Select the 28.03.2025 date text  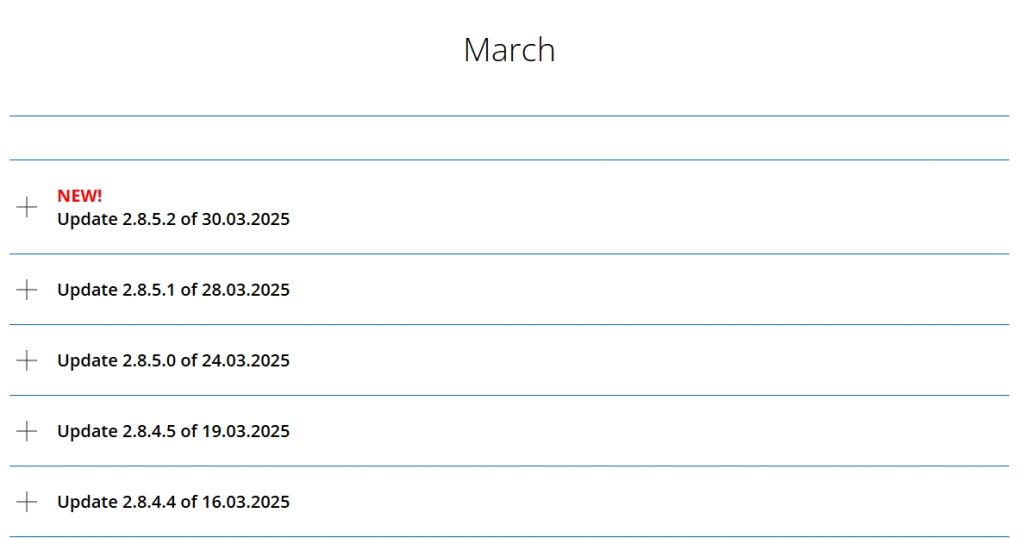(246, 289)
